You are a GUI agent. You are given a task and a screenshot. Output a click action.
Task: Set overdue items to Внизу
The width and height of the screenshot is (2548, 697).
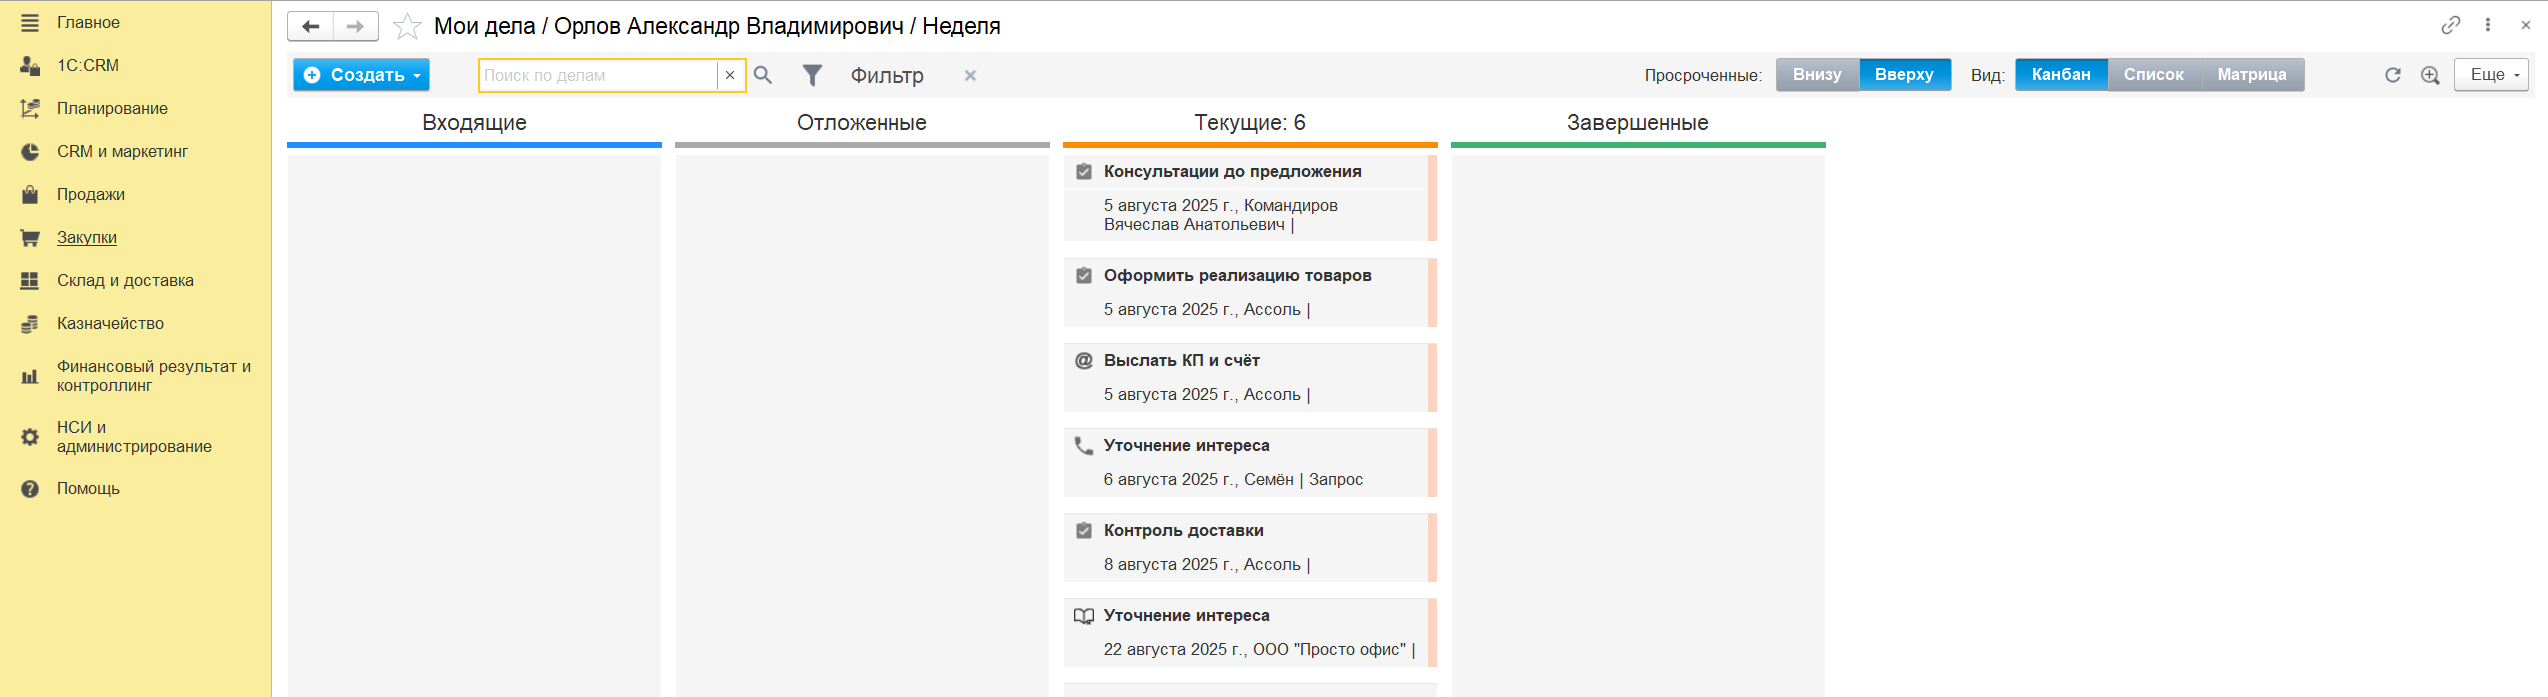click(1816, 75)
